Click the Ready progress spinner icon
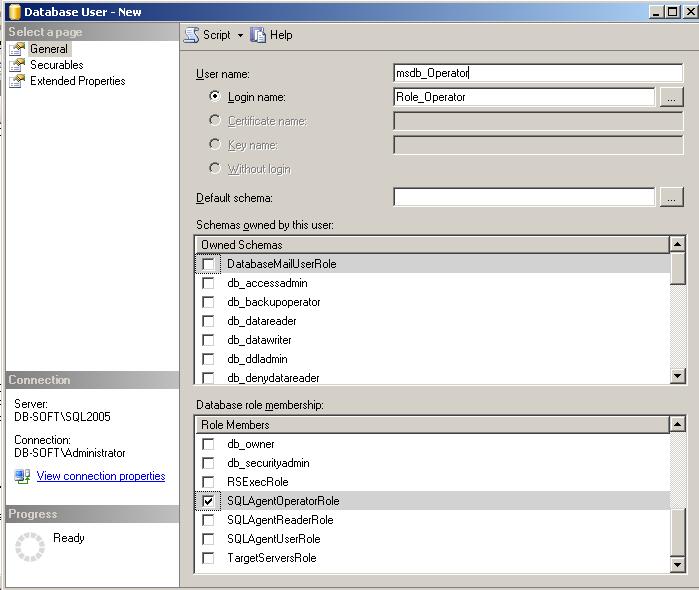The height and width of the screenshot is (590, 699). (30, 546)
